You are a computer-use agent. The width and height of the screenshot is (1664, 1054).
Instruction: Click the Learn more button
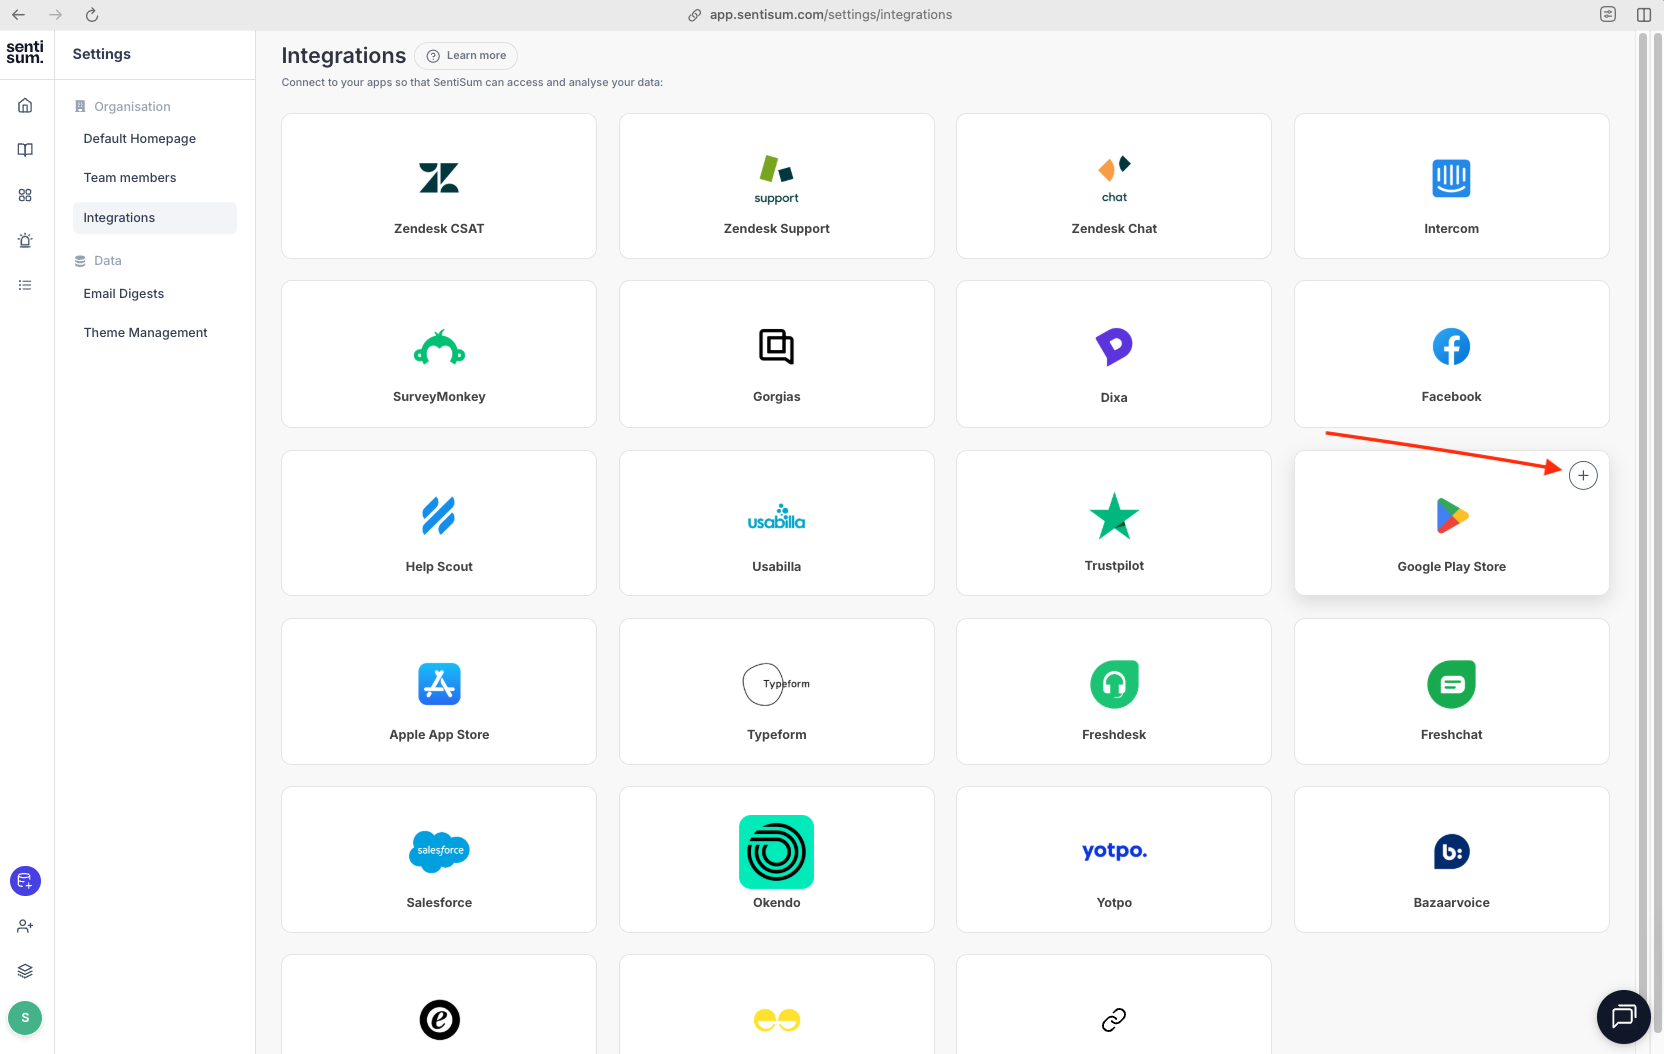465,55
